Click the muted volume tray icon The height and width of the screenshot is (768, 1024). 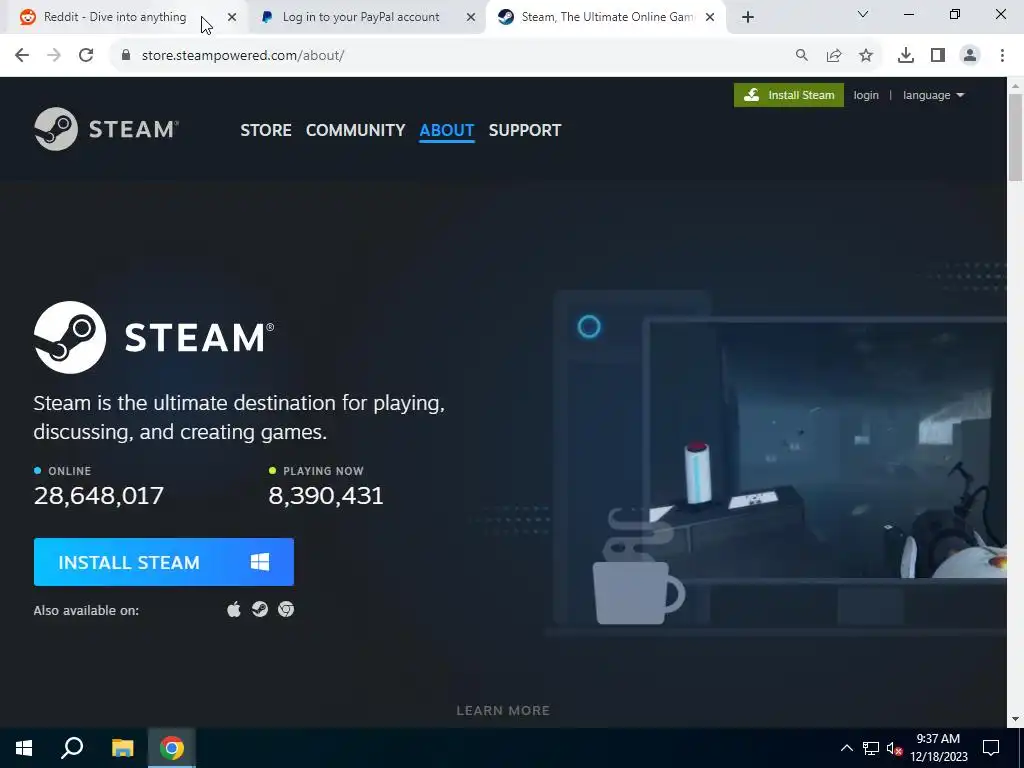(894, 748)
